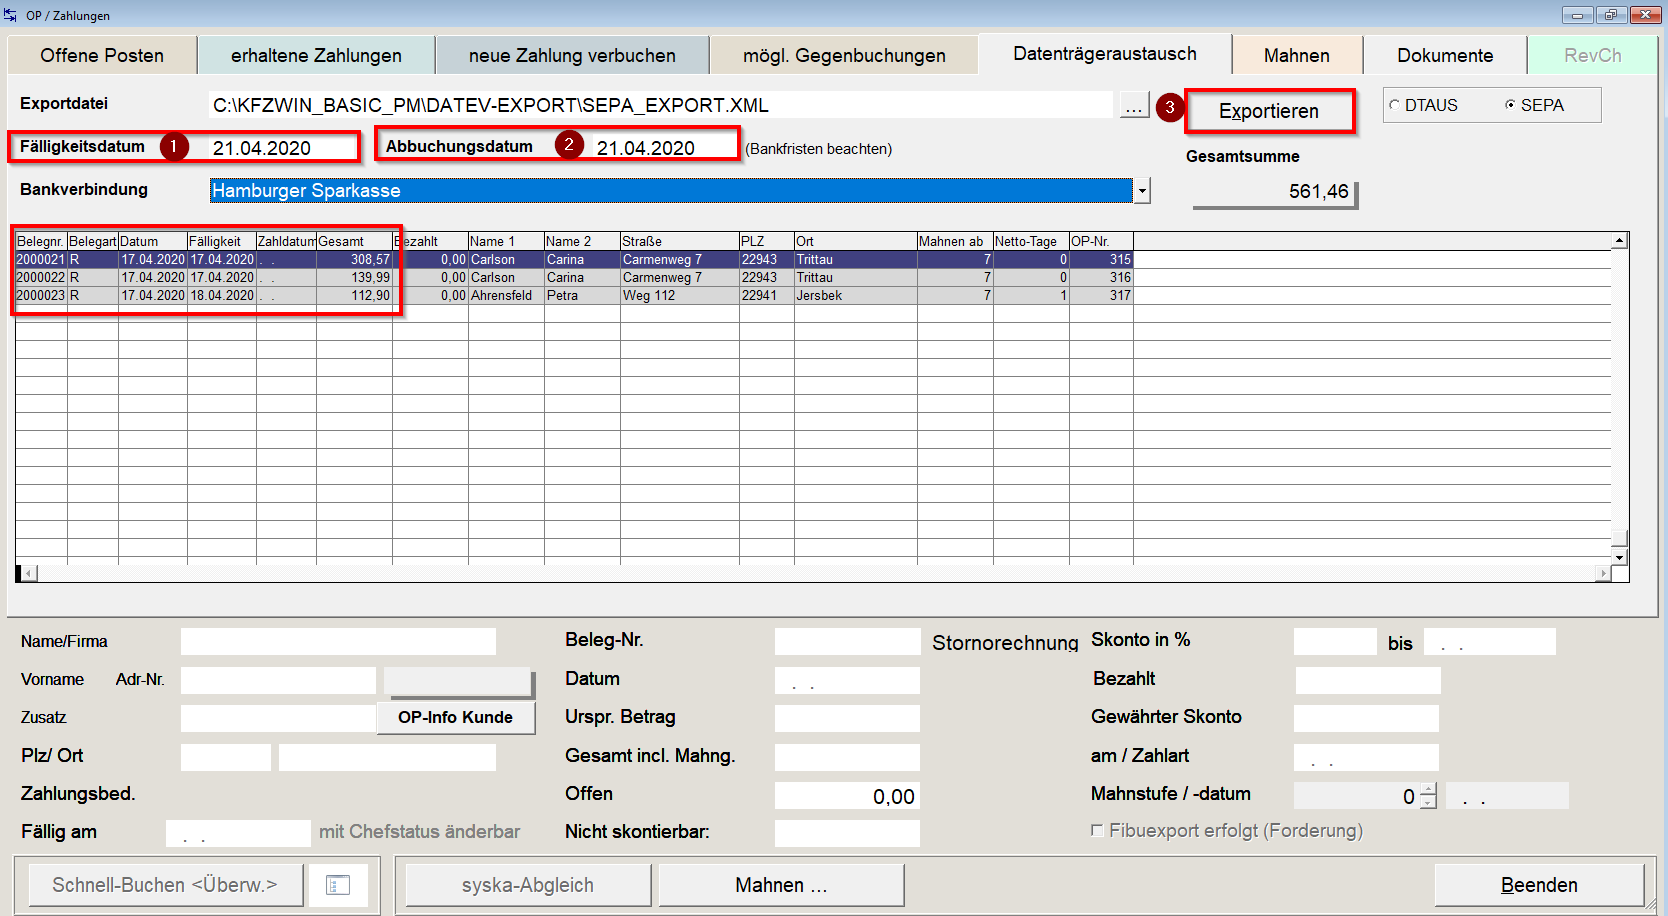Click Jersbek in Ort column
1668x916 pixels.
tap(856, 295)
